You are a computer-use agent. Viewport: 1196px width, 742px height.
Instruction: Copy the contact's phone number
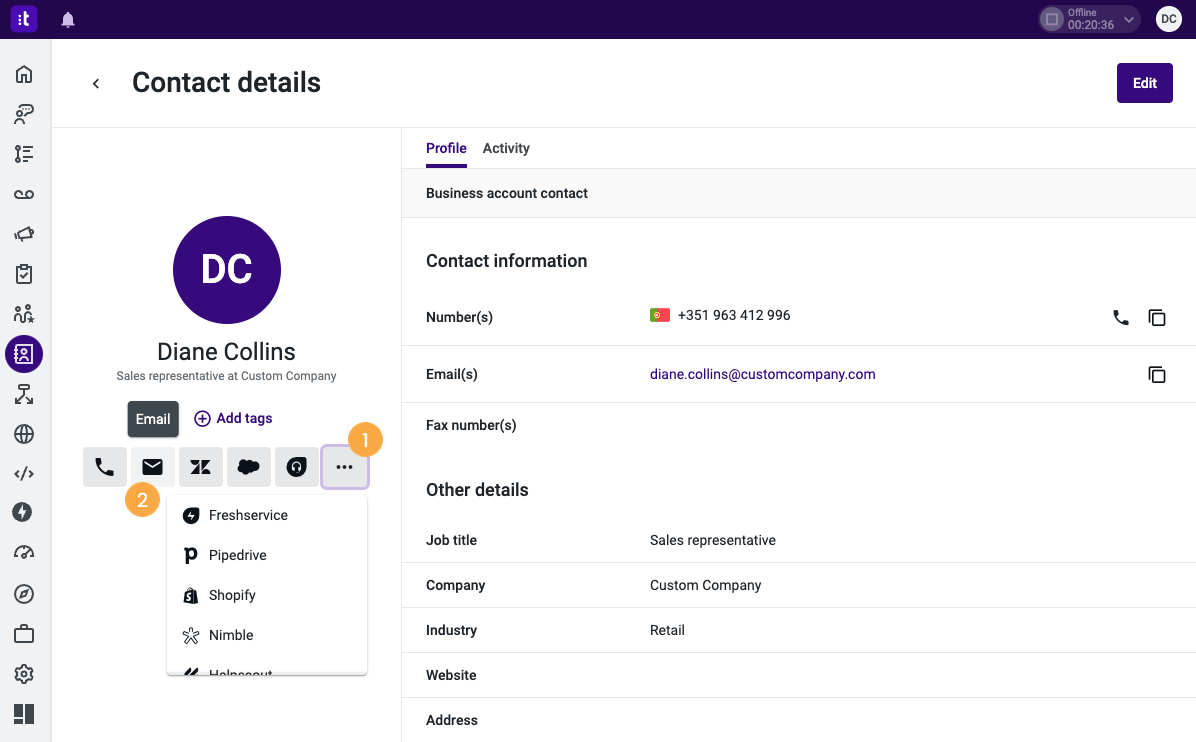click(1157, 317)
